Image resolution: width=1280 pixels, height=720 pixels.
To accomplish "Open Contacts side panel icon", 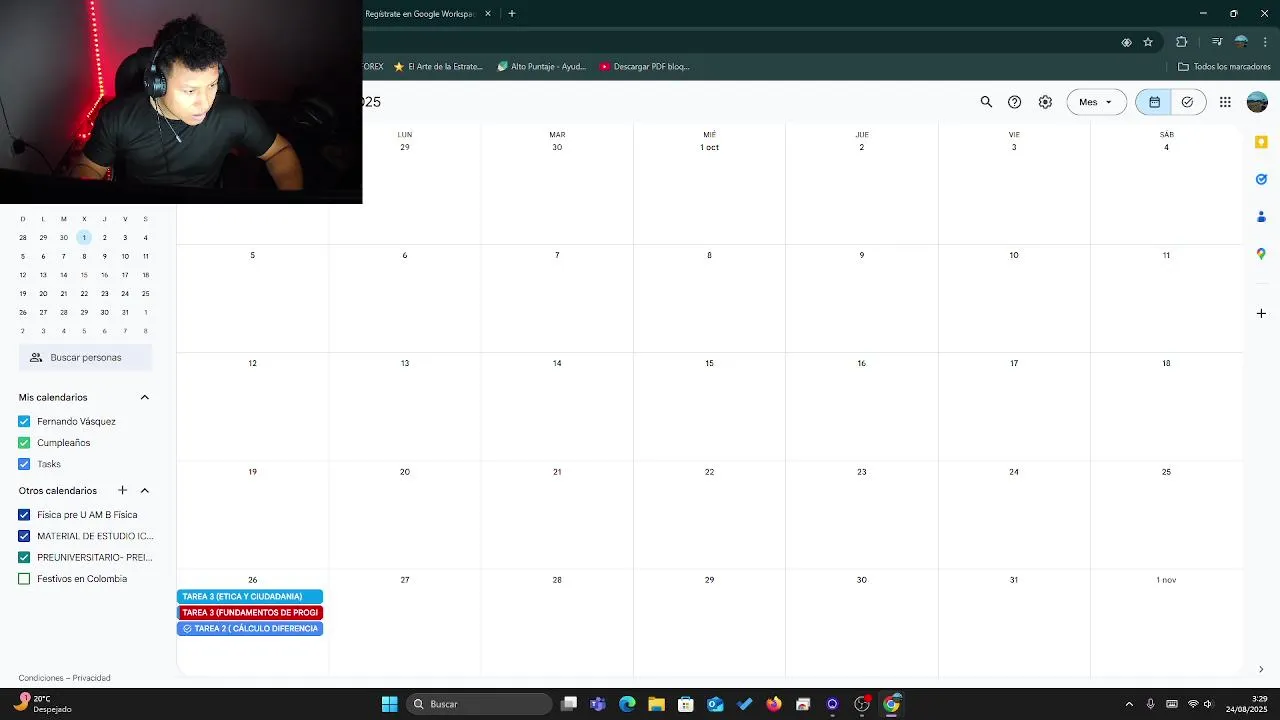I will coord(1261,216).
